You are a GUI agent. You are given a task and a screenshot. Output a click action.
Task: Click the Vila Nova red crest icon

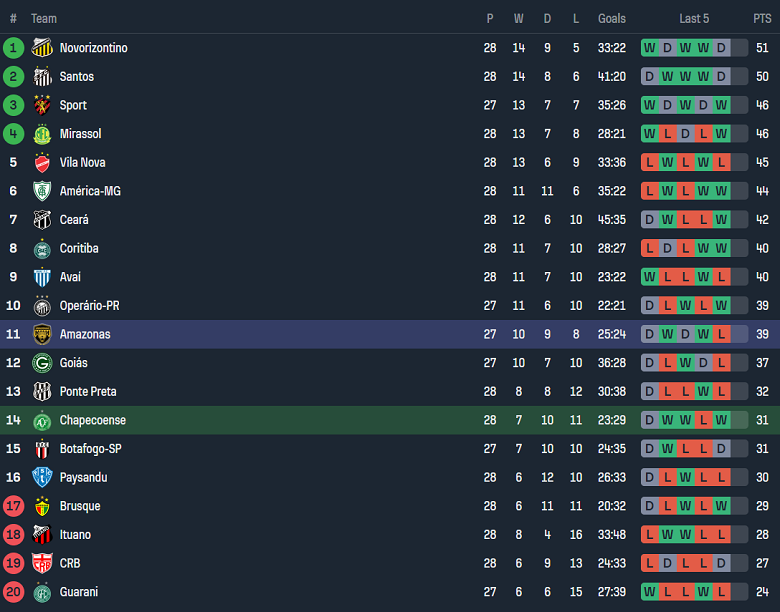[42, 163]
